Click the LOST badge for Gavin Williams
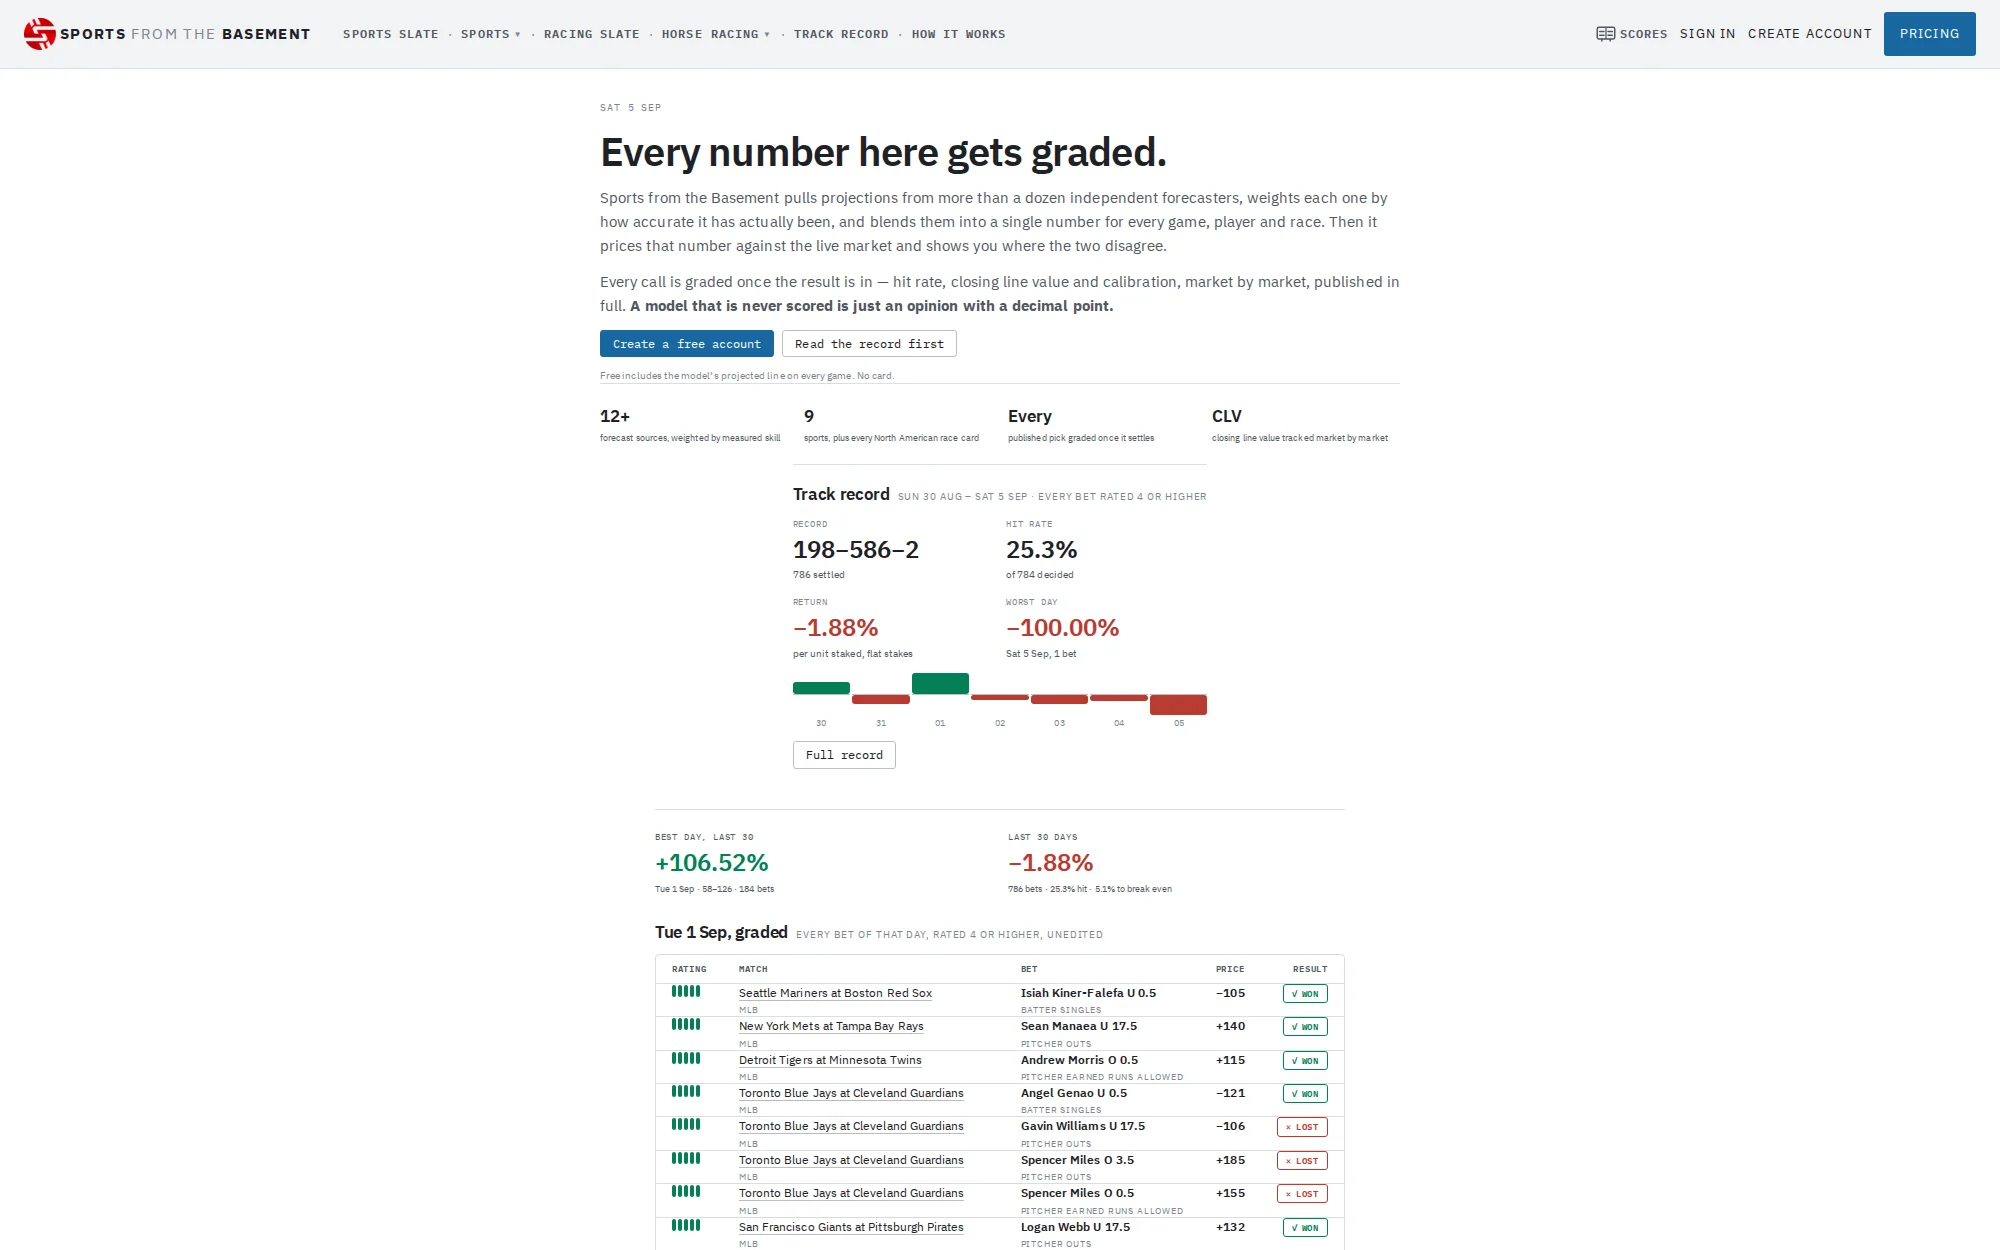Image resolution: width=2000 pixels, height=1250 pixels. click(1302, 1127)
